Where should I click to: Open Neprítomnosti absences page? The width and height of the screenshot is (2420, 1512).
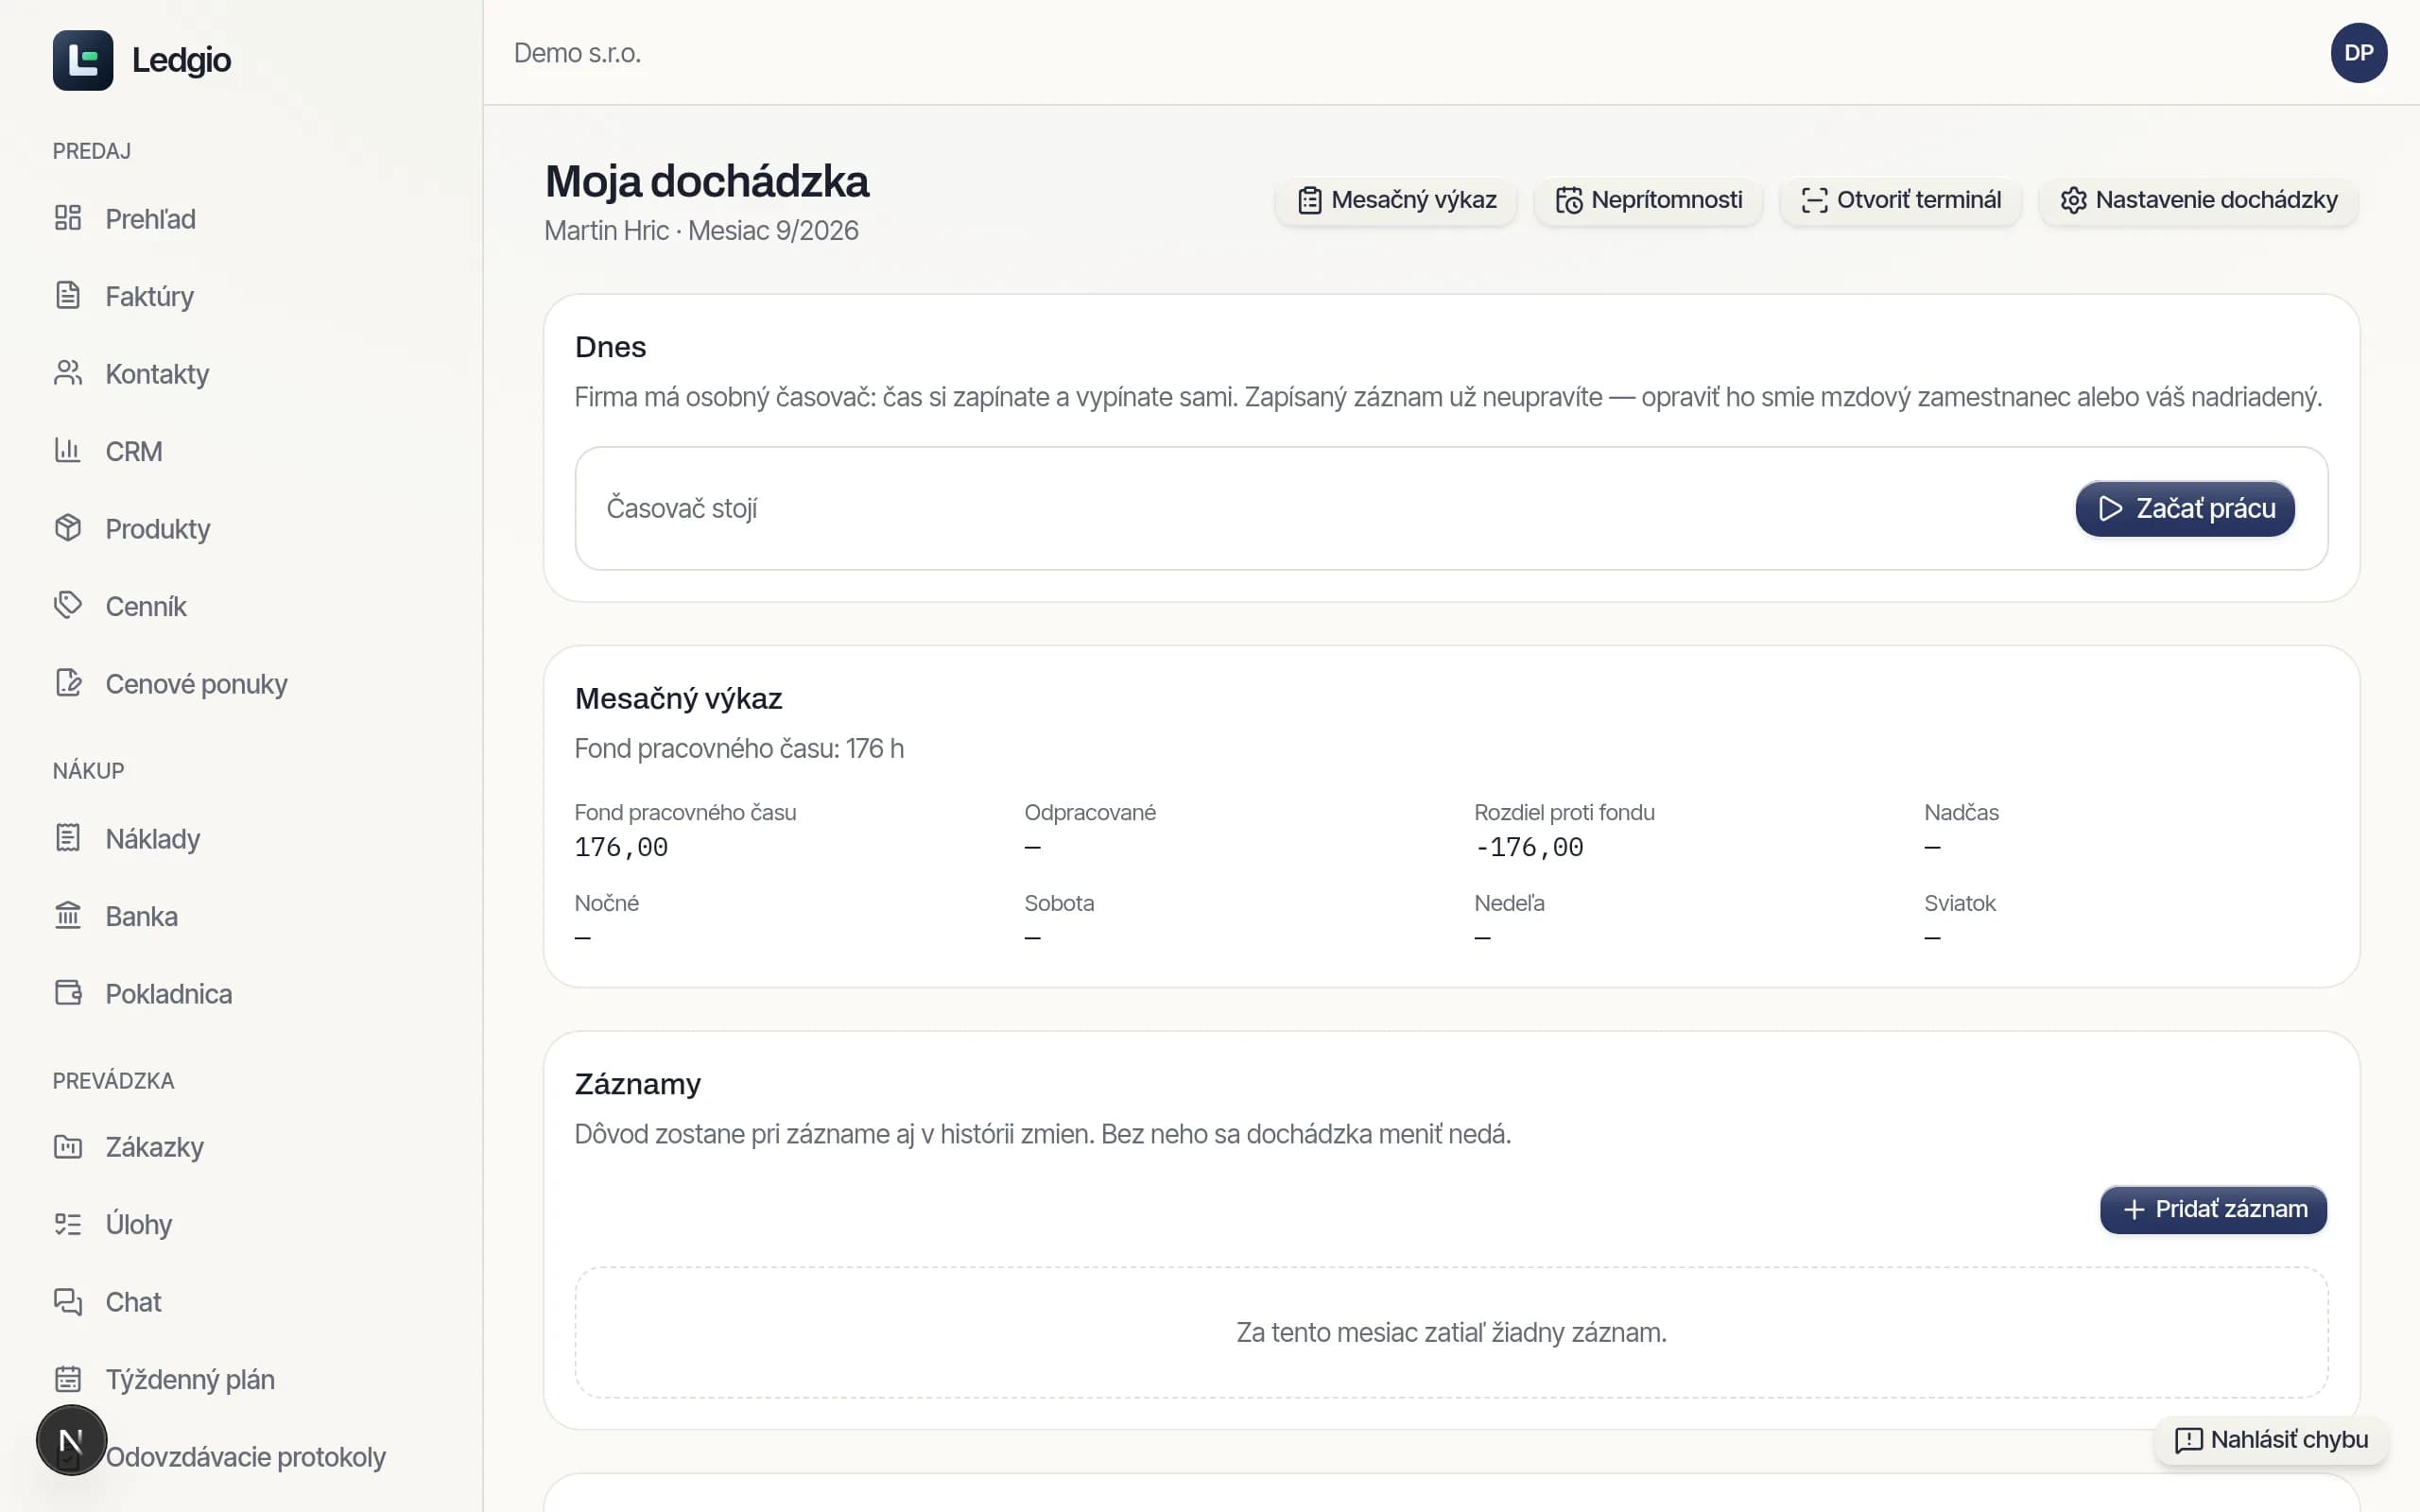click(1648, 200)
